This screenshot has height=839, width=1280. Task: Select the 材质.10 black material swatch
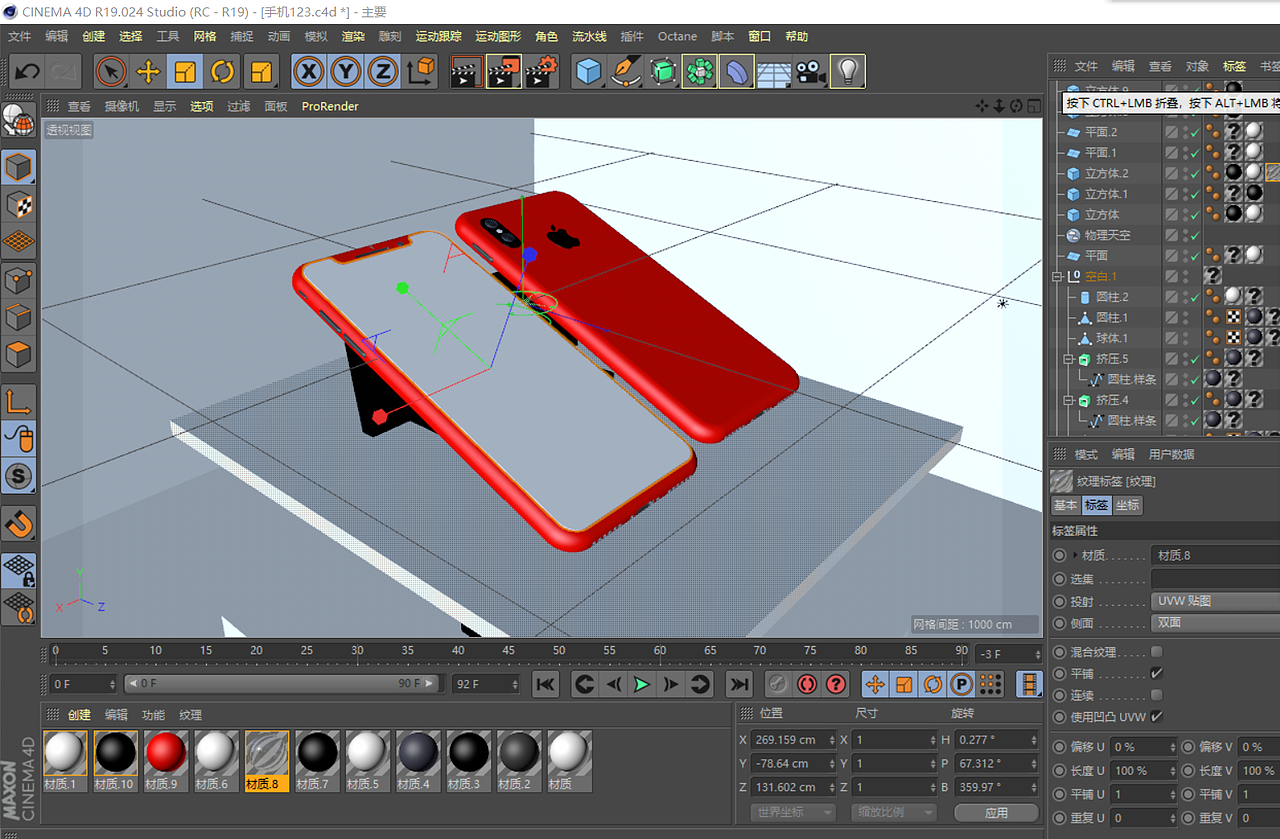click(x=116, y=761)
